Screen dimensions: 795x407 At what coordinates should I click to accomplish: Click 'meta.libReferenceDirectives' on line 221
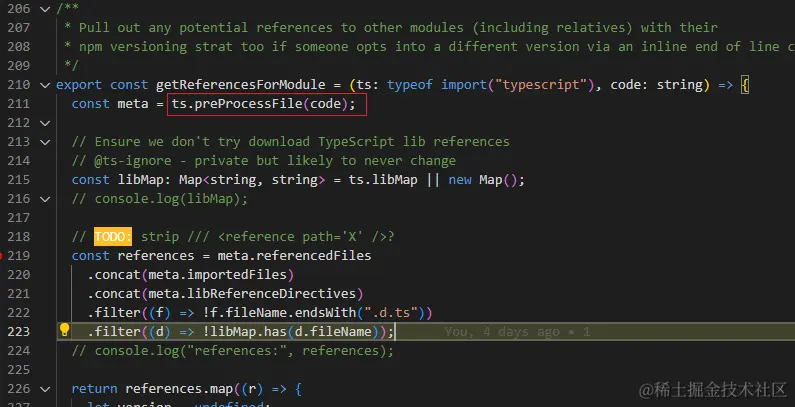[x=252, y=294]
